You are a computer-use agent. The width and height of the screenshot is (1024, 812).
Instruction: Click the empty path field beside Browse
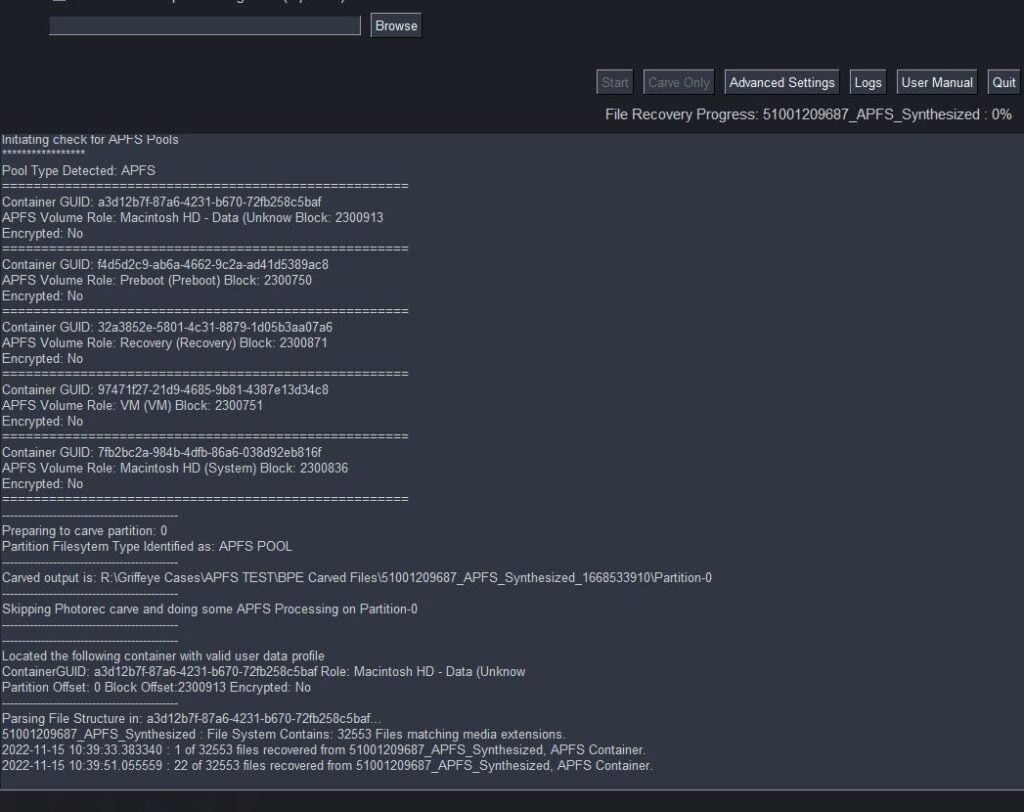(204, 25)
